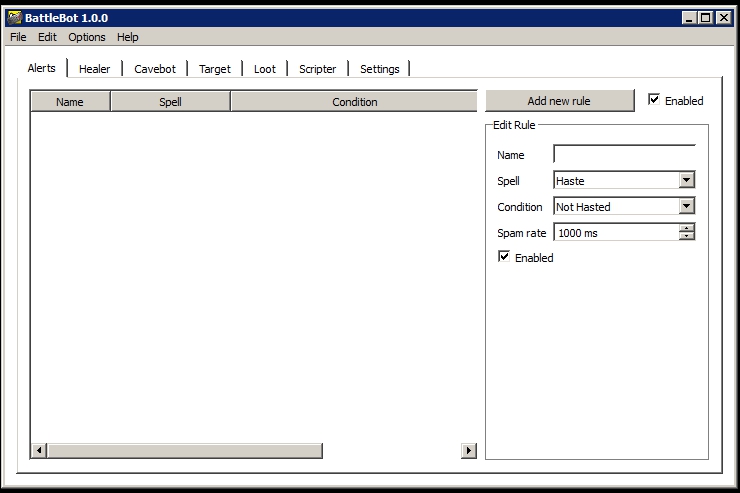Click the horizontal scrollbar thumb in rules list
740x493 pixels.
(185, 451)
